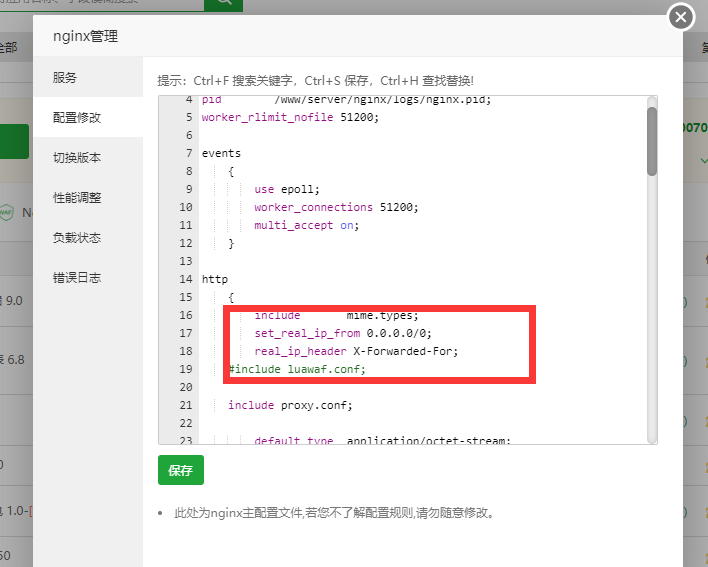Click the editor scrollbar up arrow
Screen dimensions: 708x567
651,101
